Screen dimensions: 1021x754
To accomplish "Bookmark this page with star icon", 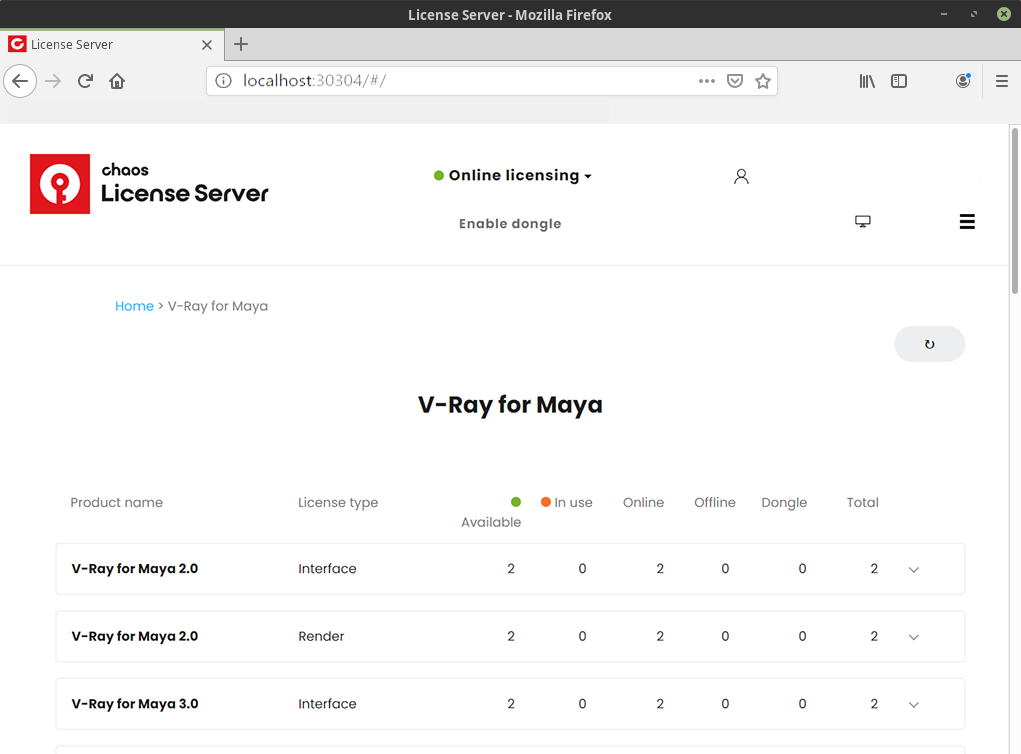I will tap(762, 81).
